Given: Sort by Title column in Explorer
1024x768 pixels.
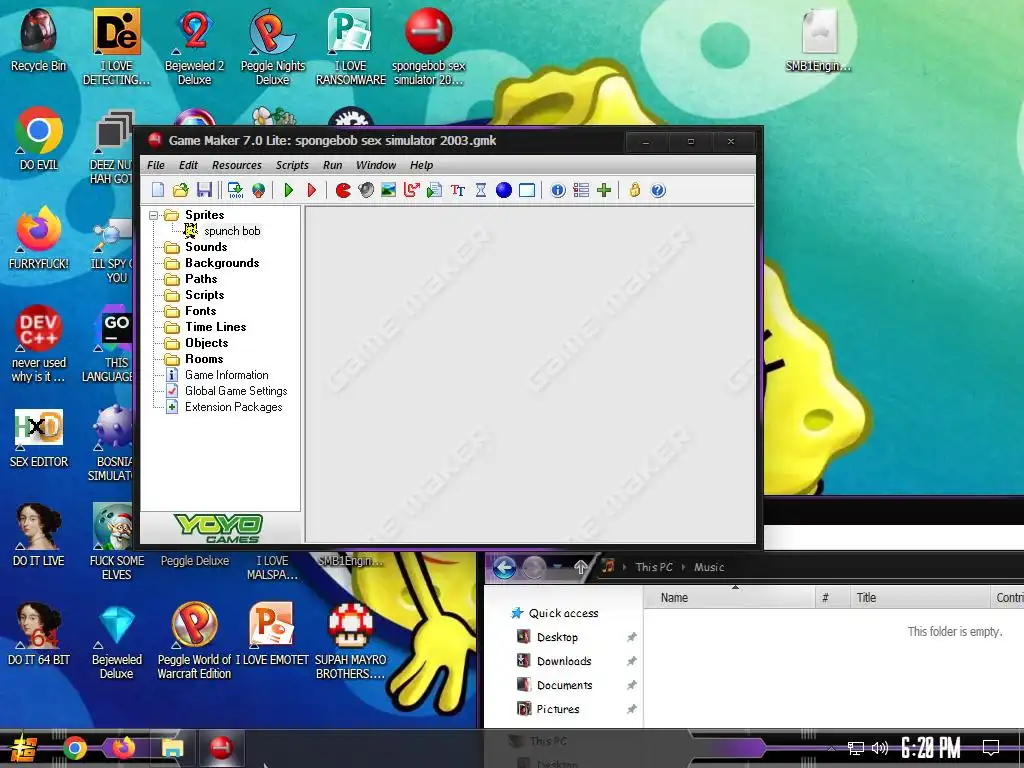Looking at the screenshot, I should click(x=920, y=598).
